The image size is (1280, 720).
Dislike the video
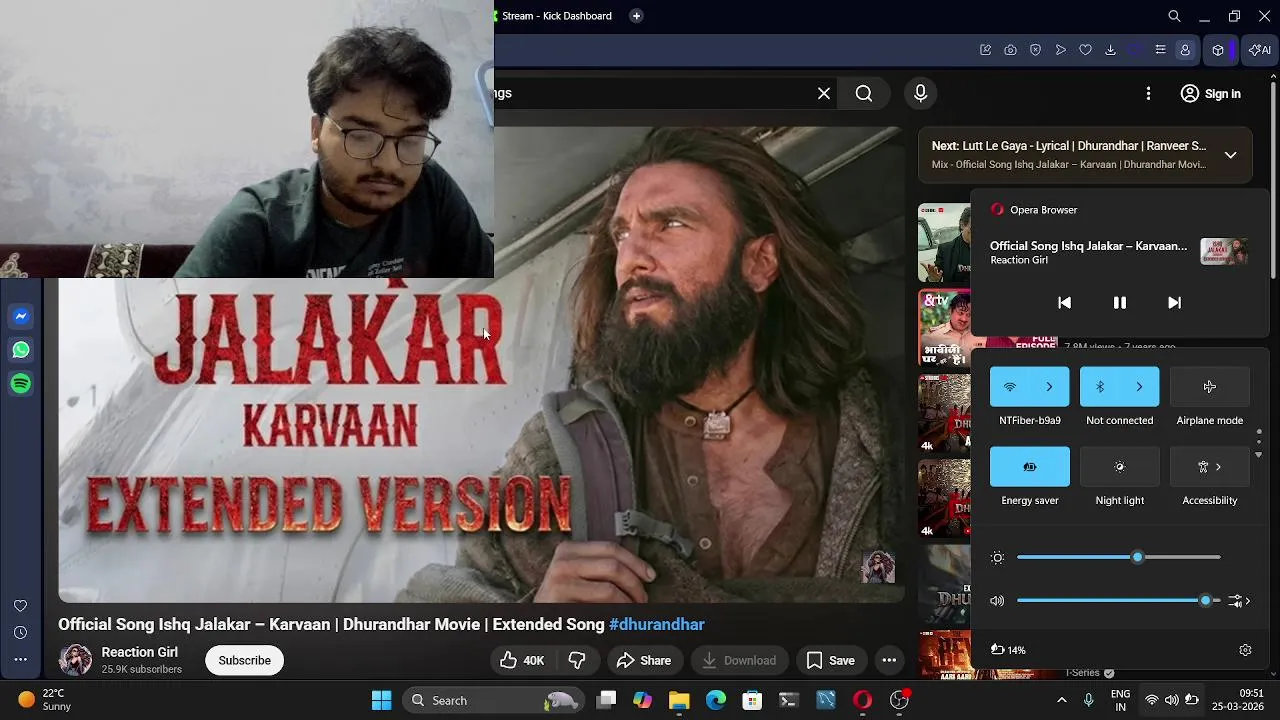pyautogui.click(x=577, y=660)
